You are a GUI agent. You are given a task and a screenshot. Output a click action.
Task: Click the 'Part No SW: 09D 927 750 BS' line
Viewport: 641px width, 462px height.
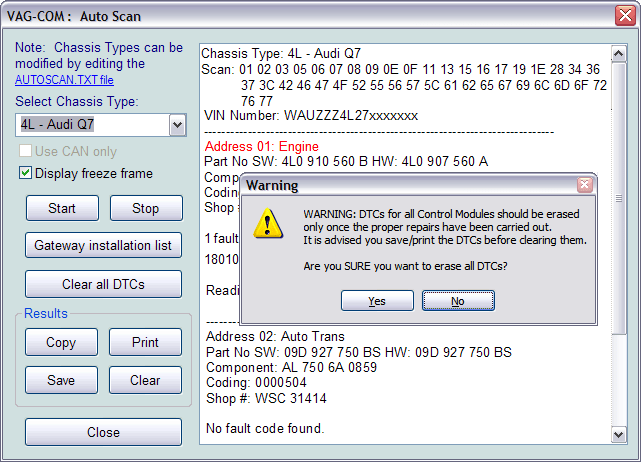[359, 352]
